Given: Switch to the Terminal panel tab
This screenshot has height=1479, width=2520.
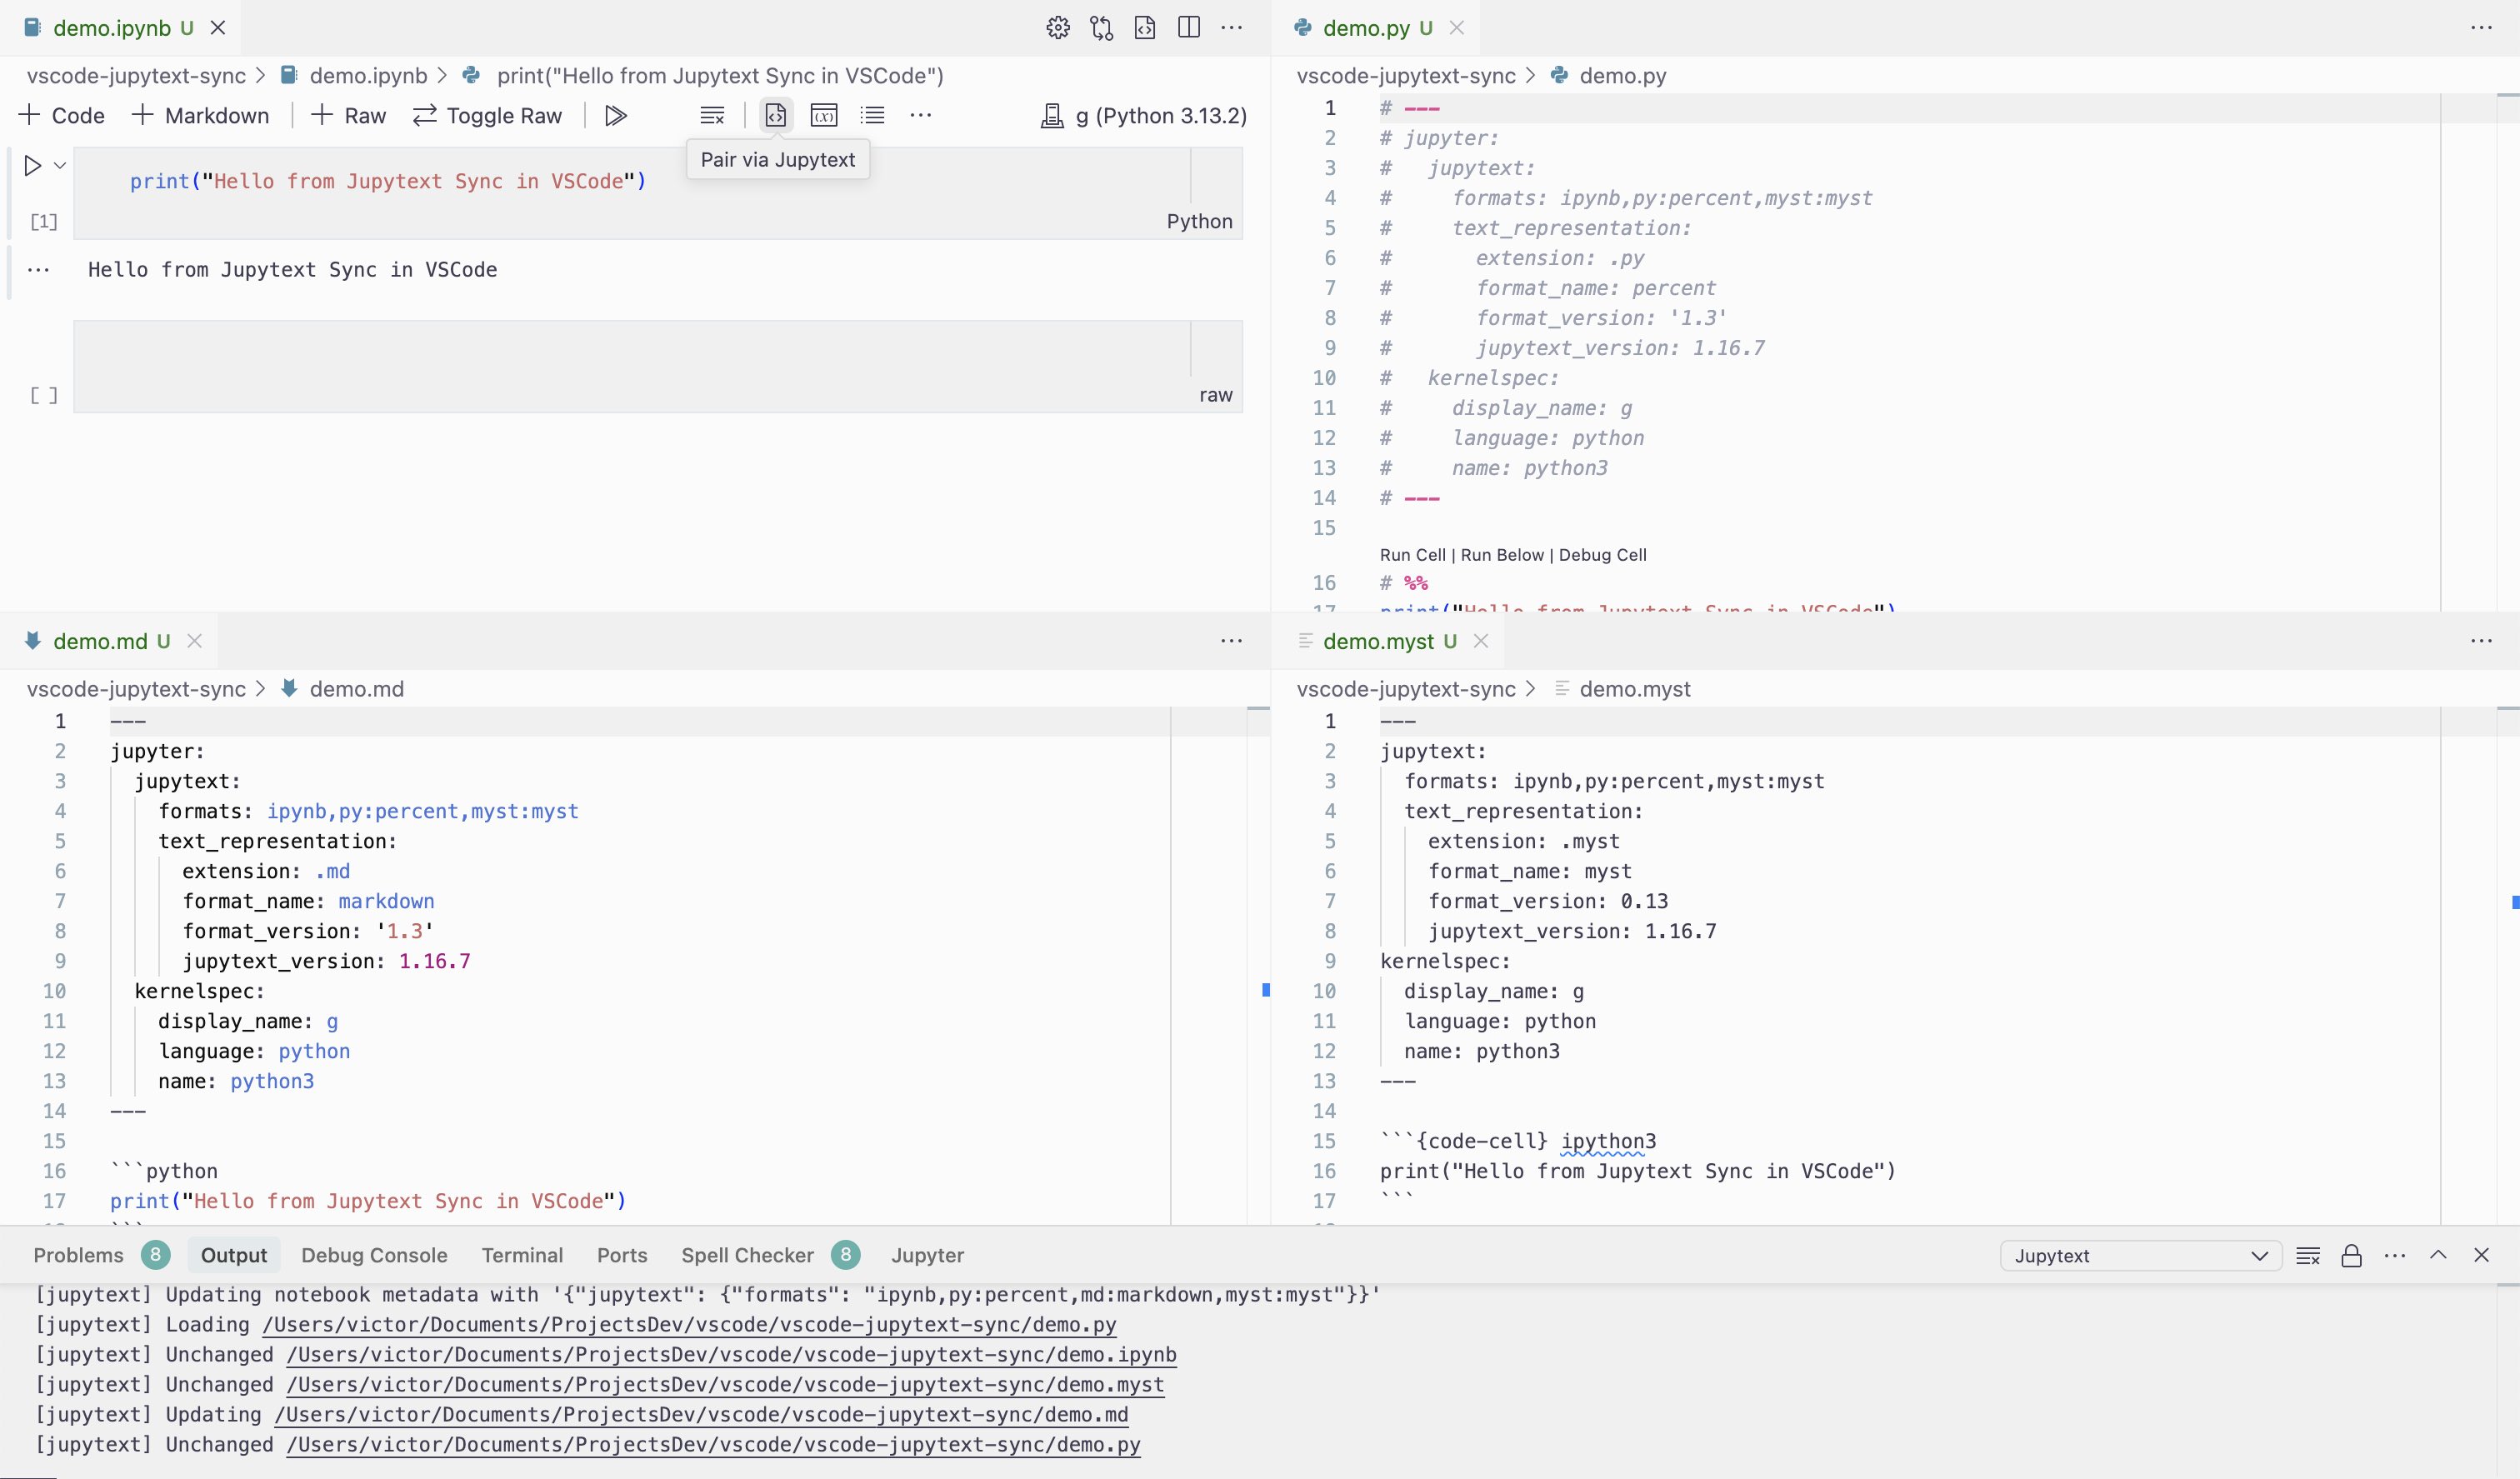Looking at the screenshot, I should [x=522, y=1255].
